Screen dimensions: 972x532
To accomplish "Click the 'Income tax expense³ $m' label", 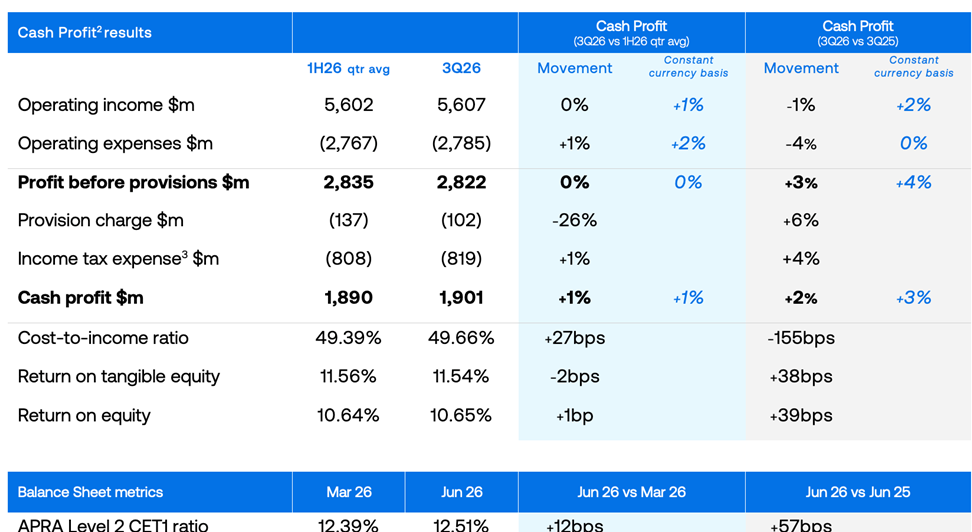I will 118,259.
